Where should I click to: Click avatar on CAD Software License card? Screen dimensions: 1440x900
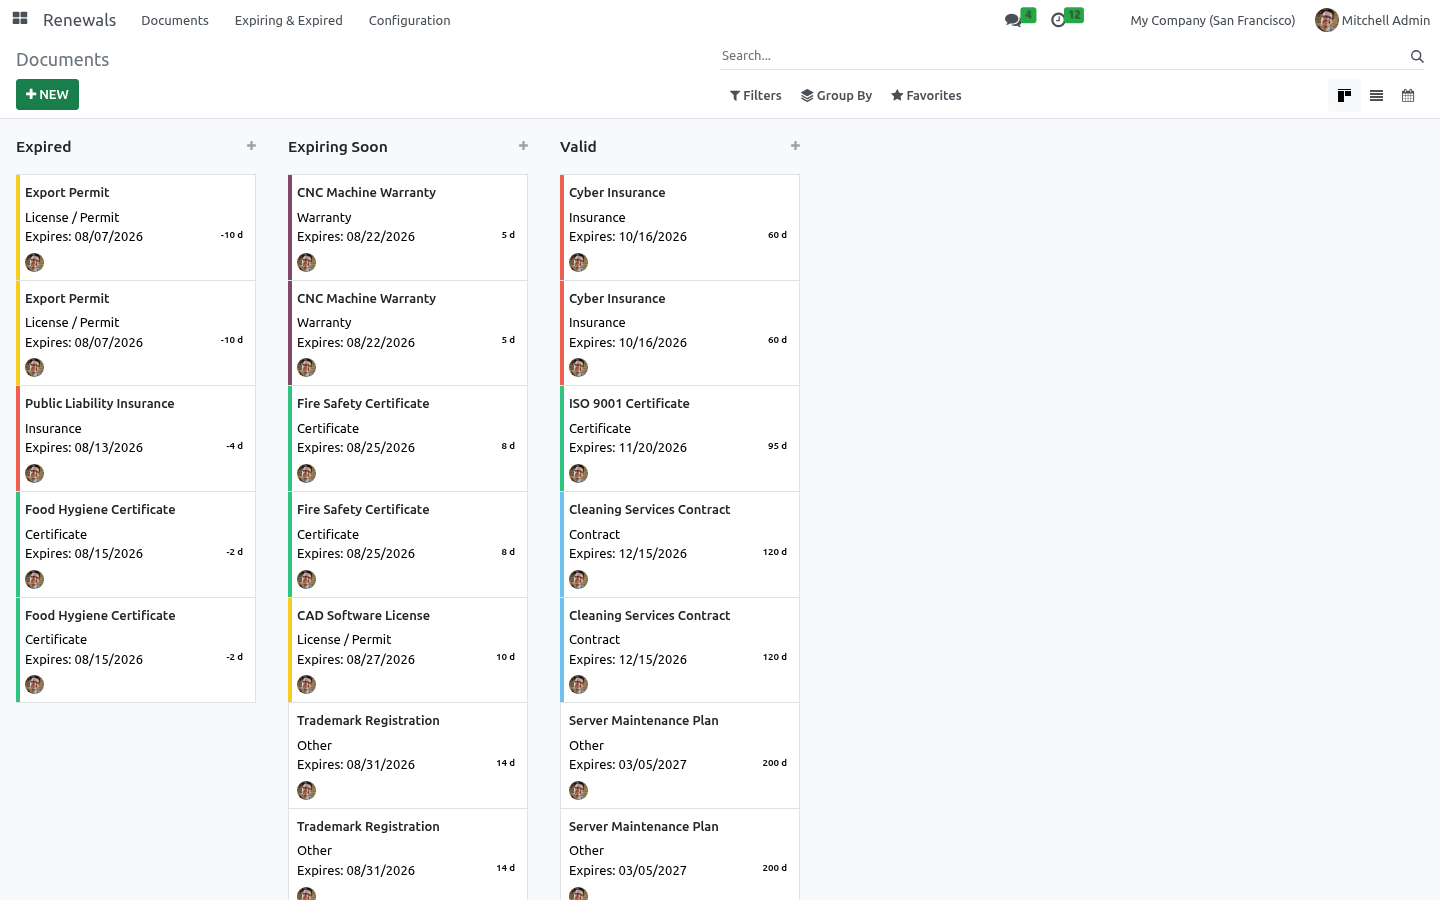307,684
